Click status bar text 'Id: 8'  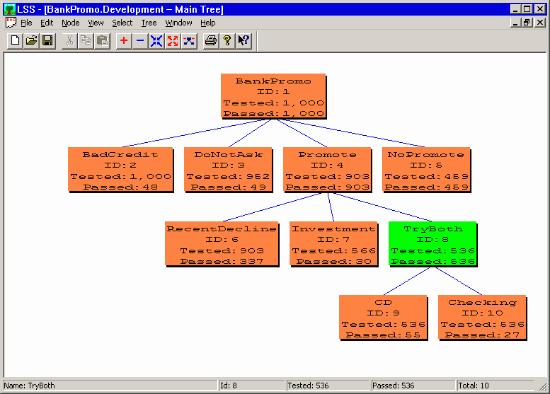229,386
